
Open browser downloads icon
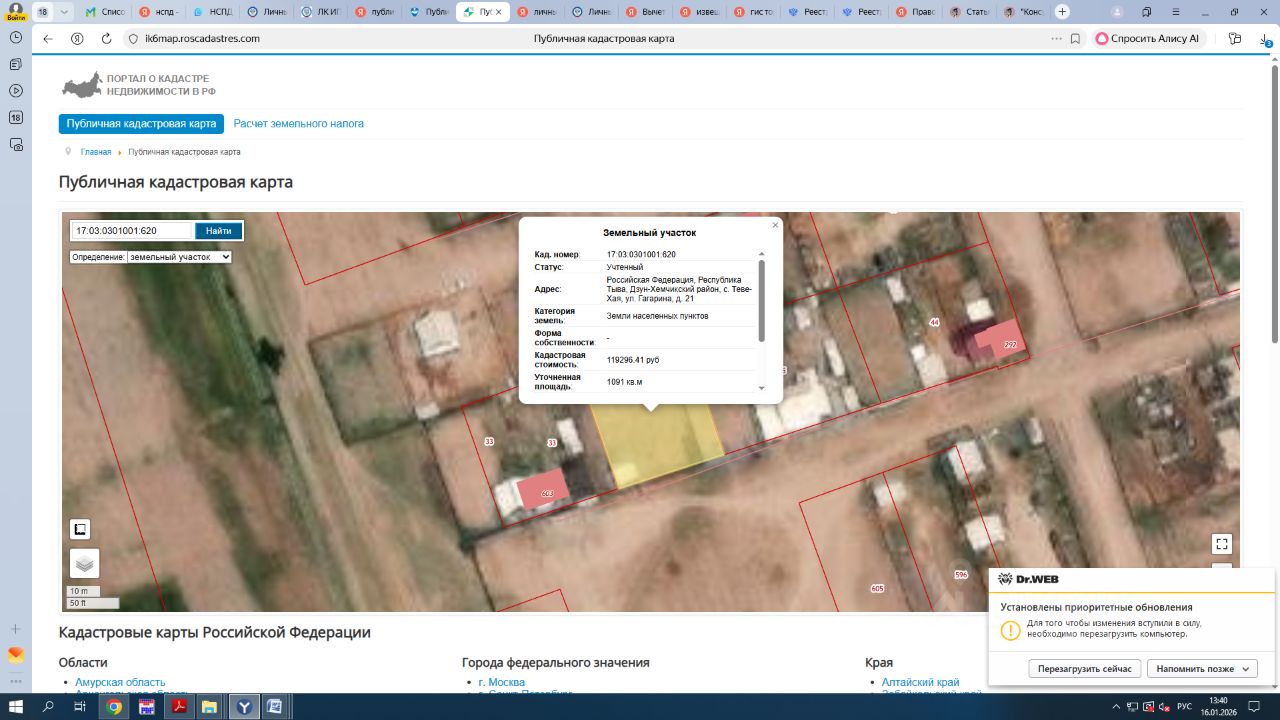(1265, 39)
